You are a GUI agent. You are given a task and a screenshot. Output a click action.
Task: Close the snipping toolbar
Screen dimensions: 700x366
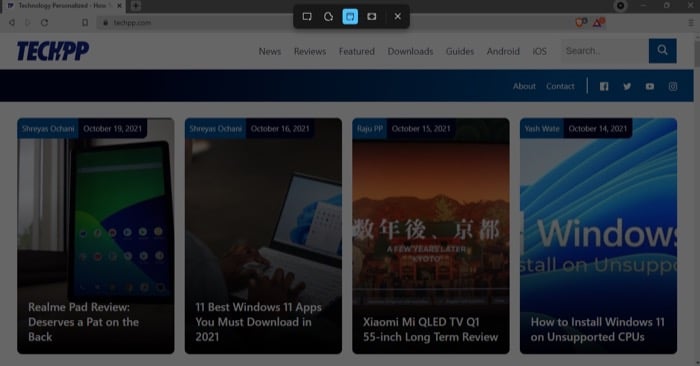(x=397, y=17)
